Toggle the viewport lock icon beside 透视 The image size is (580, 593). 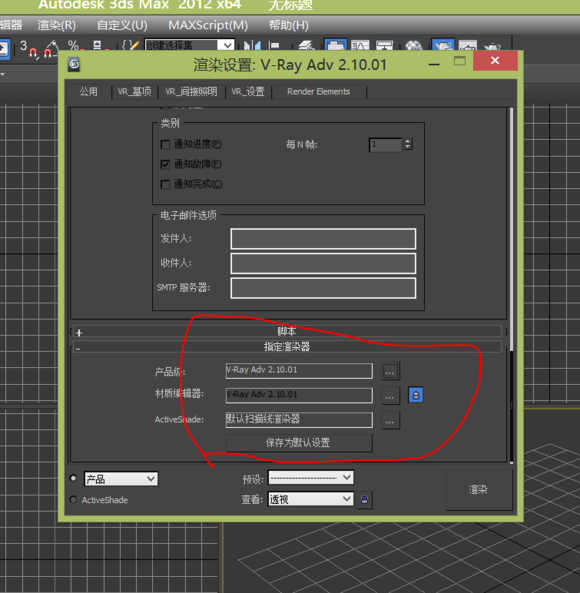(364, 500)
